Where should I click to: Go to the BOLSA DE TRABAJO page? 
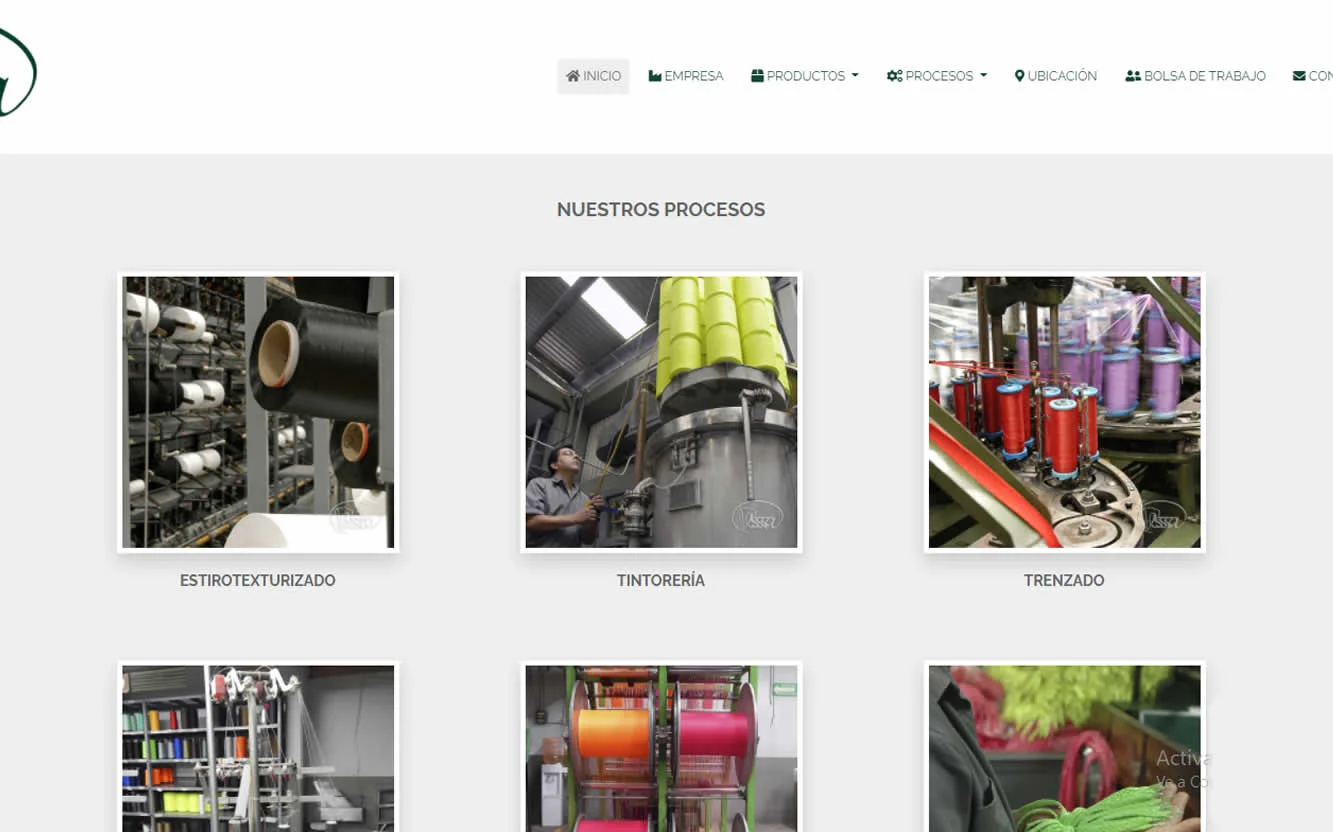pos(1204,76)
